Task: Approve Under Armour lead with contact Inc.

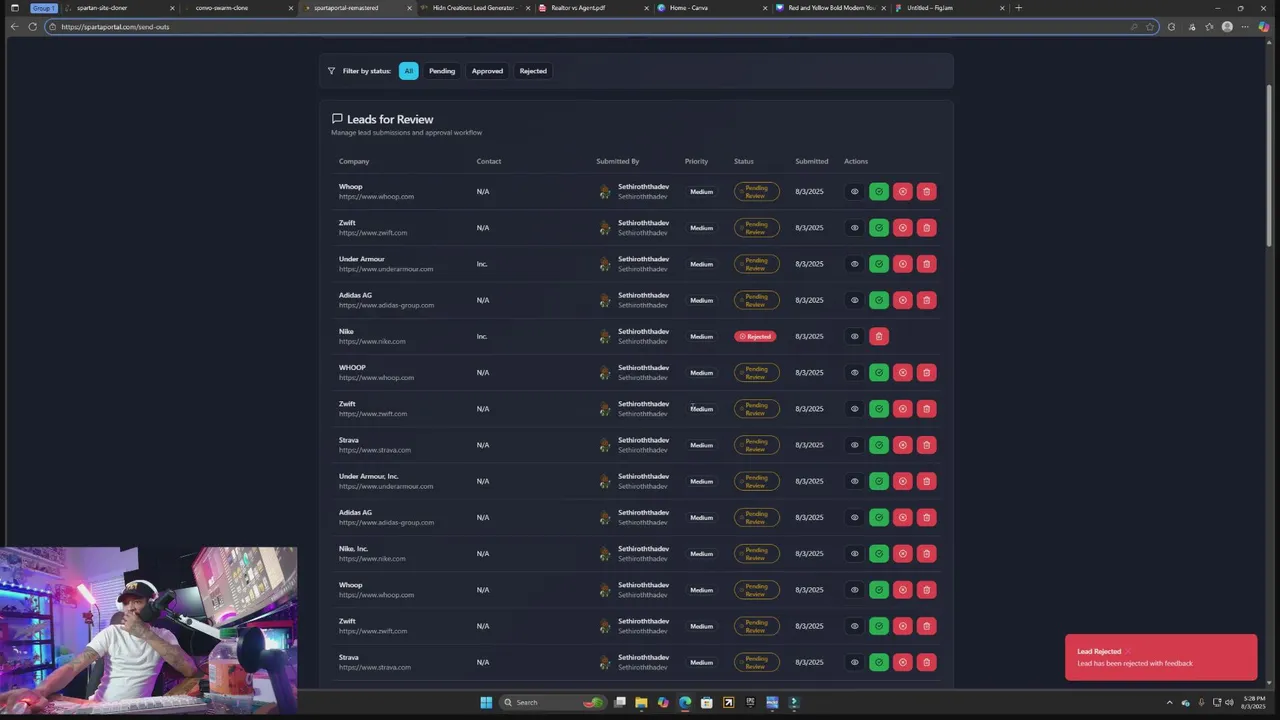Action: tap(878, 264)
